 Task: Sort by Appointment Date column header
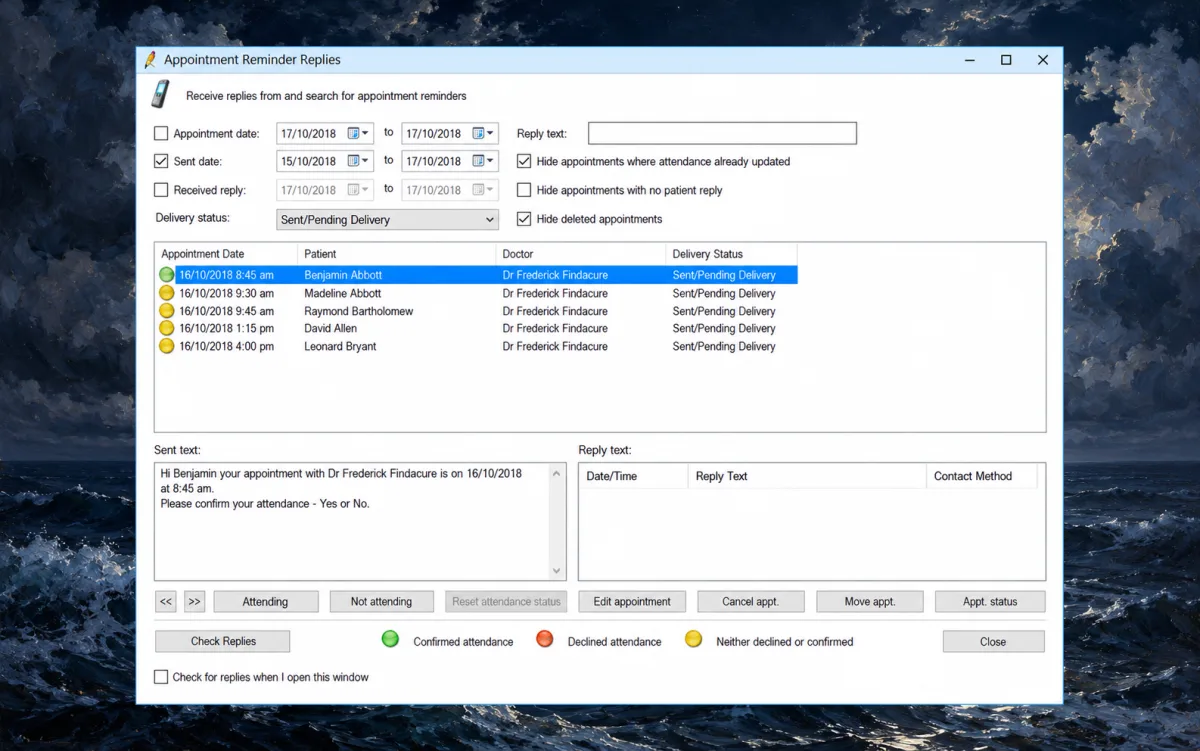pyautogui.click(x=226, y=254)
